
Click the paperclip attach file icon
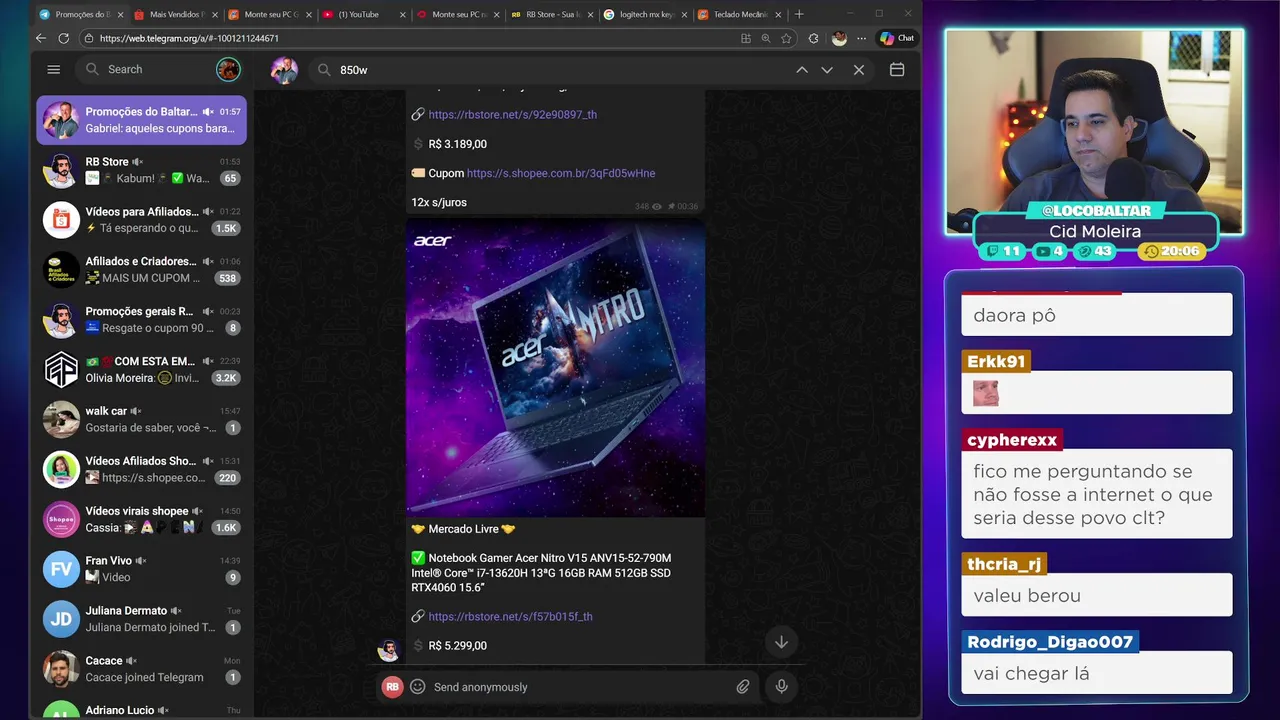pyautogui.click(x=743, y=687)
